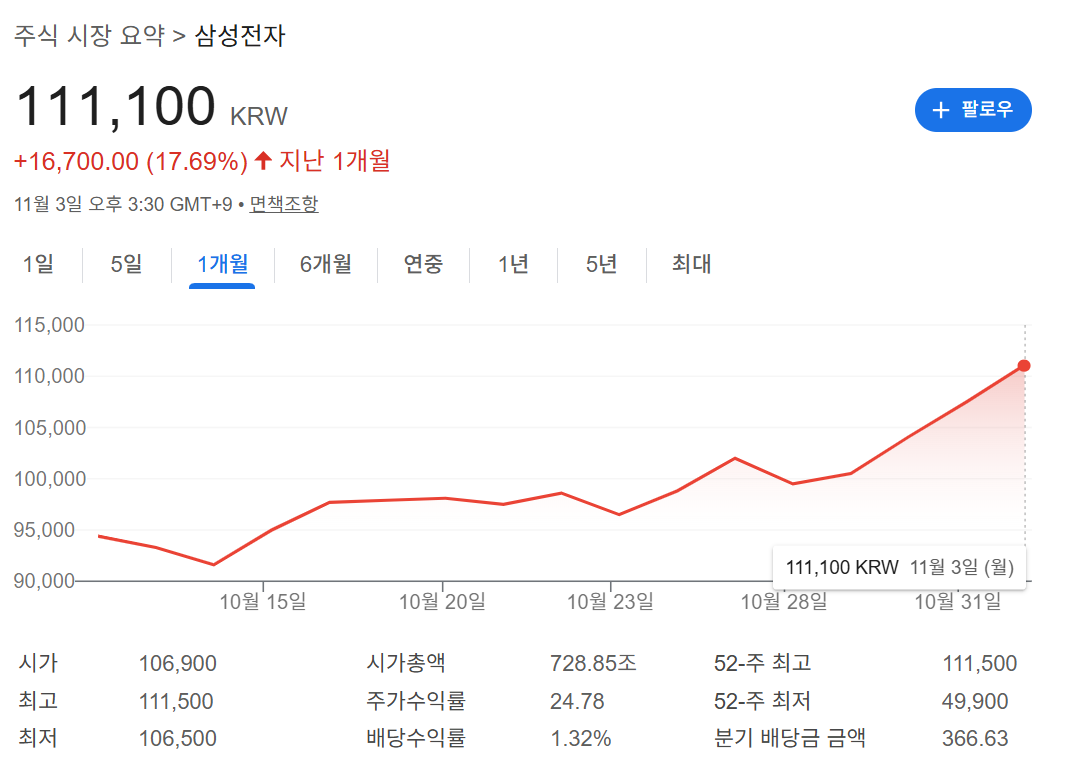Click the 10월 31일 axis label

(957, 602)
